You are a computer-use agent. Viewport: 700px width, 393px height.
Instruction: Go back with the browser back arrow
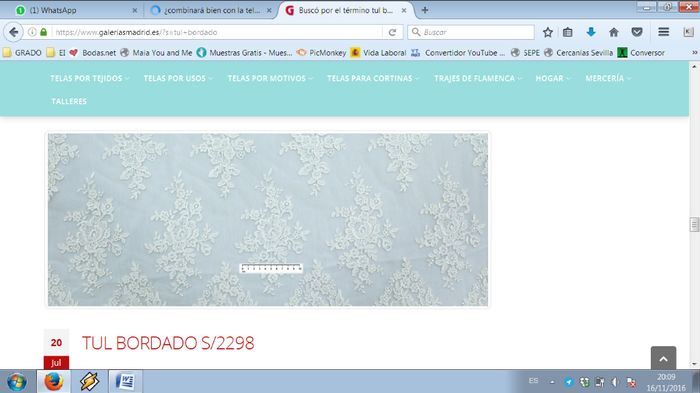point(13,32)
